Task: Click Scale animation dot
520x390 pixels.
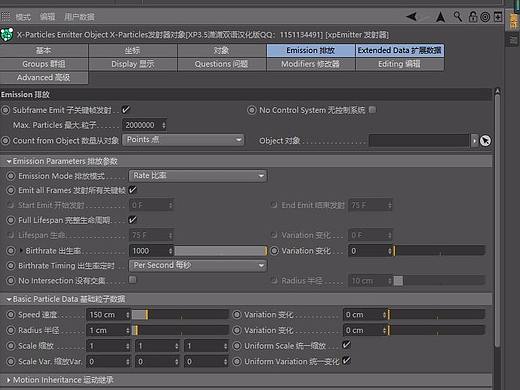Action: coord(11,346)
